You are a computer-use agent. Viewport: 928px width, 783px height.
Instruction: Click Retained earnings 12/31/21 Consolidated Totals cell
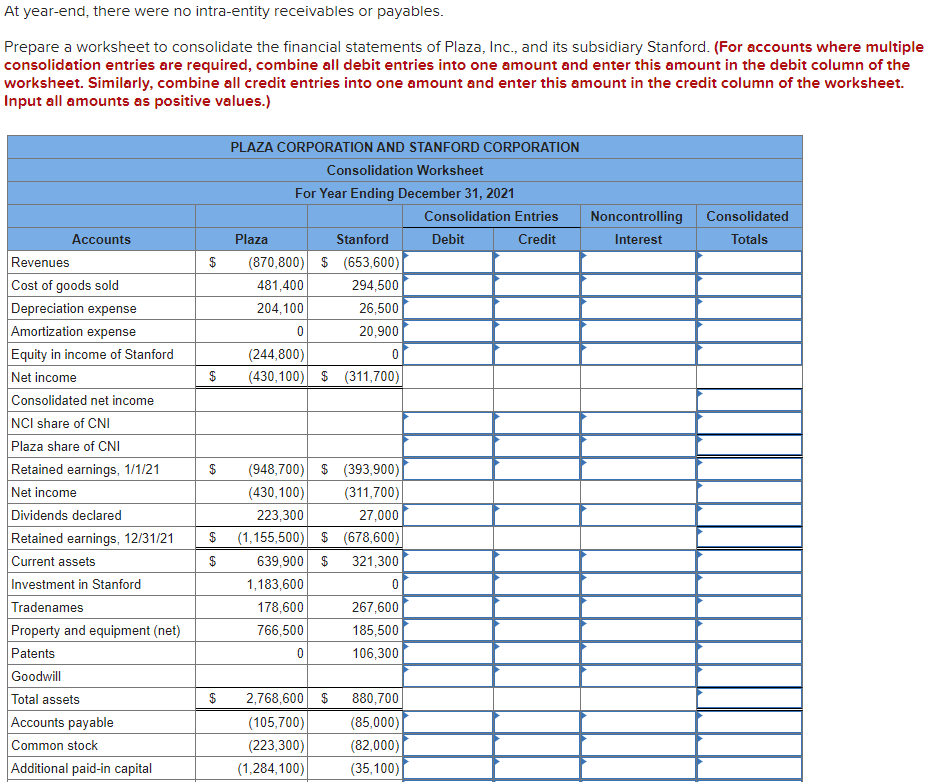click(749, 537)
